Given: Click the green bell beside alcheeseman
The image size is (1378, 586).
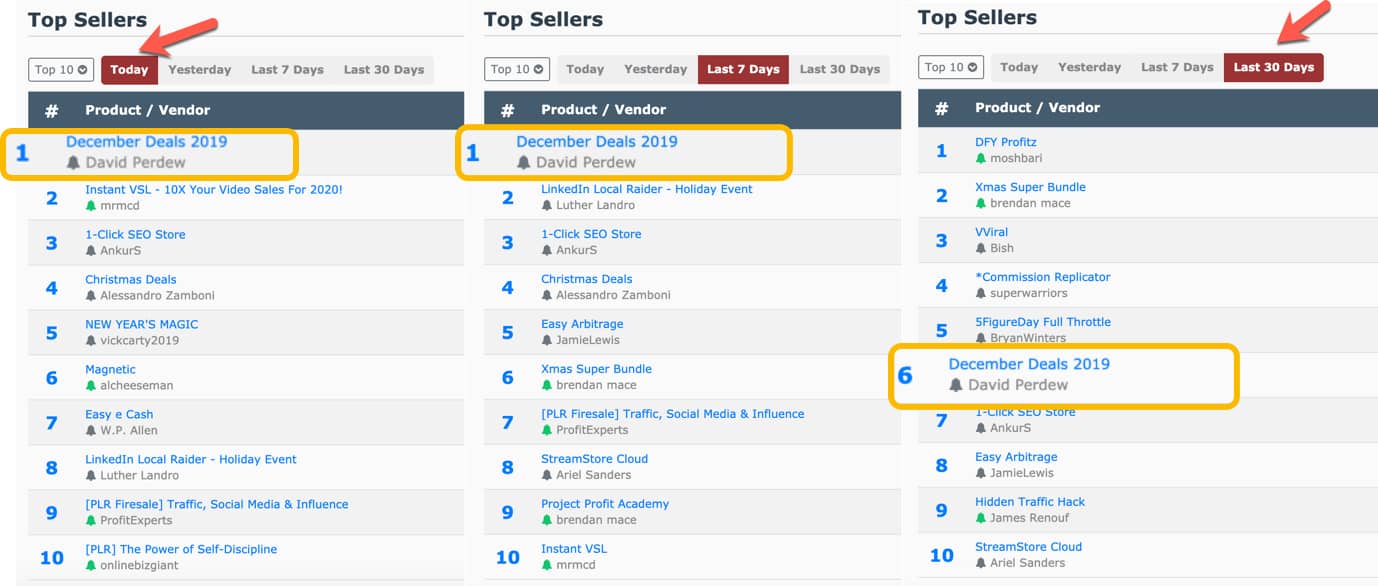Looking at the screenshot, I should (91, 386).
